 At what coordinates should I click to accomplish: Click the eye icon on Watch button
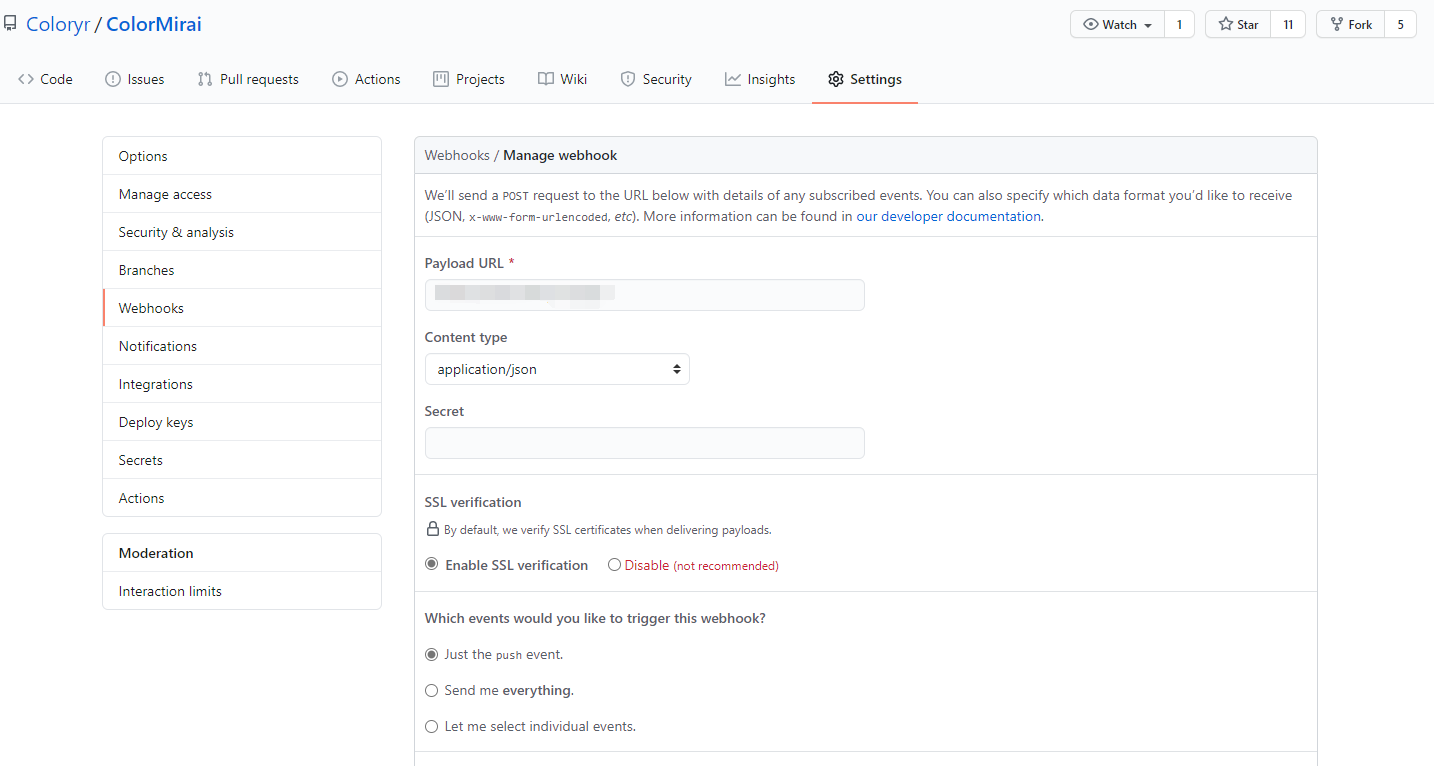coord(1091,24)
